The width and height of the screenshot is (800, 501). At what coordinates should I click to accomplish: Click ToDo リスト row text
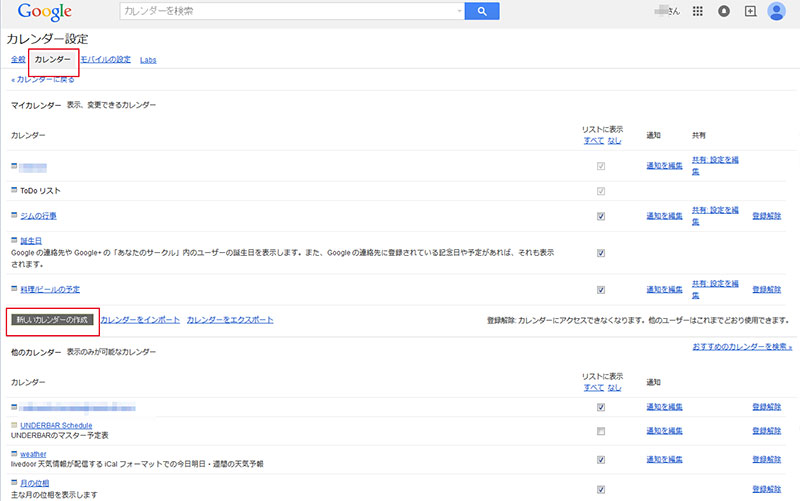point(40,191)
